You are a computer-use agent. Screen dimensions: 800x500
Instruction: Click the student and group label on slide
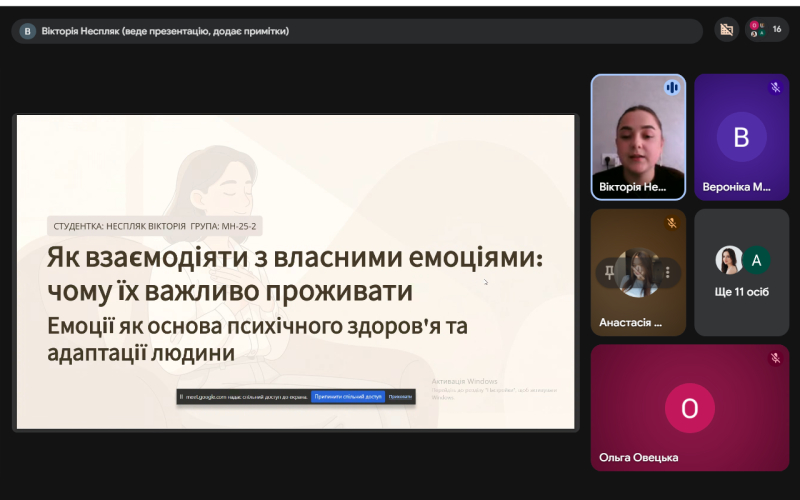point(155,226)
